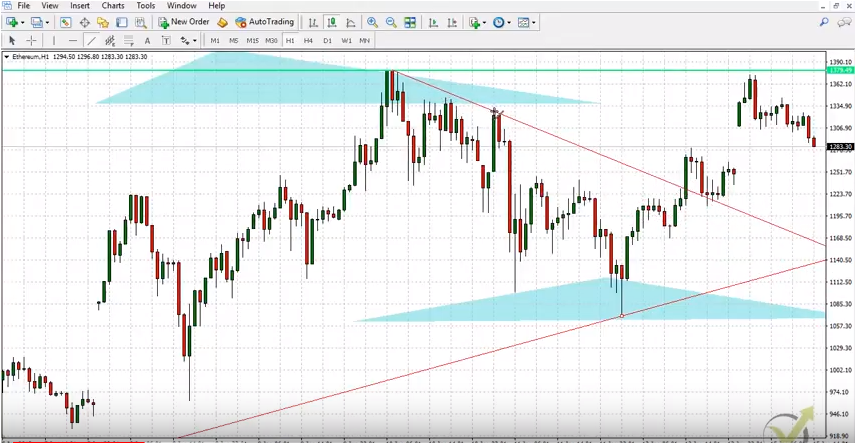This screenshot has height=443, width=855.
Task: Switch to Bar Chart display
Action: pos(313,22)
